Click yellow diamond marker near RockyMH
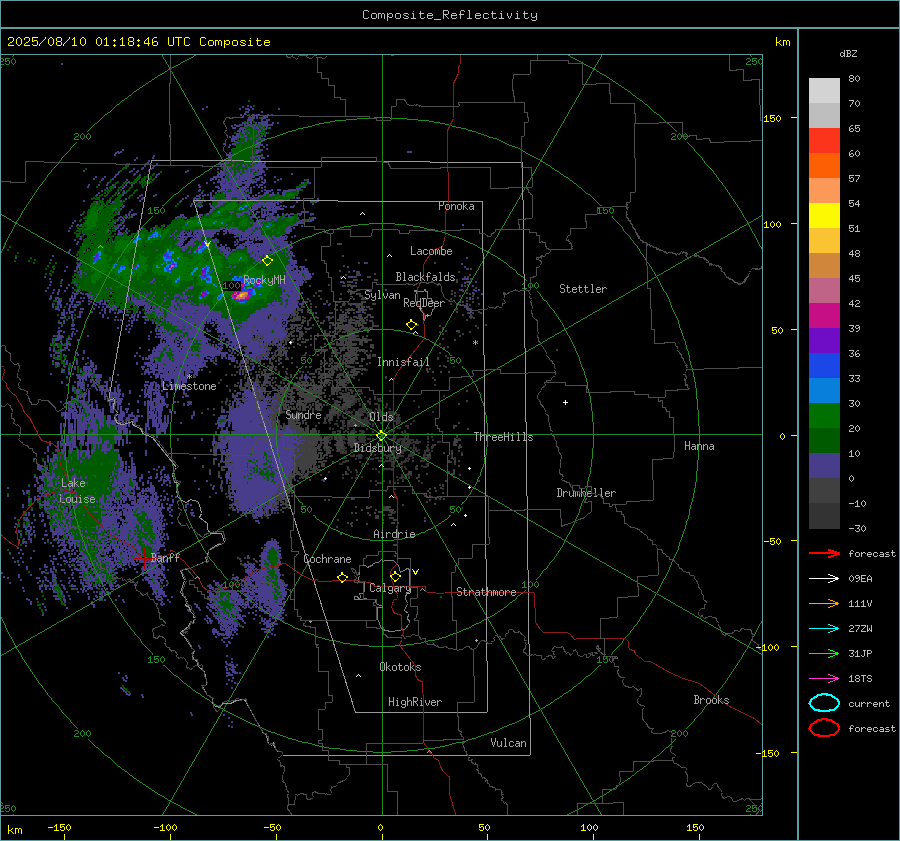Image resolution: width=900 pixels, height=841 pixels. coord(267,261)
